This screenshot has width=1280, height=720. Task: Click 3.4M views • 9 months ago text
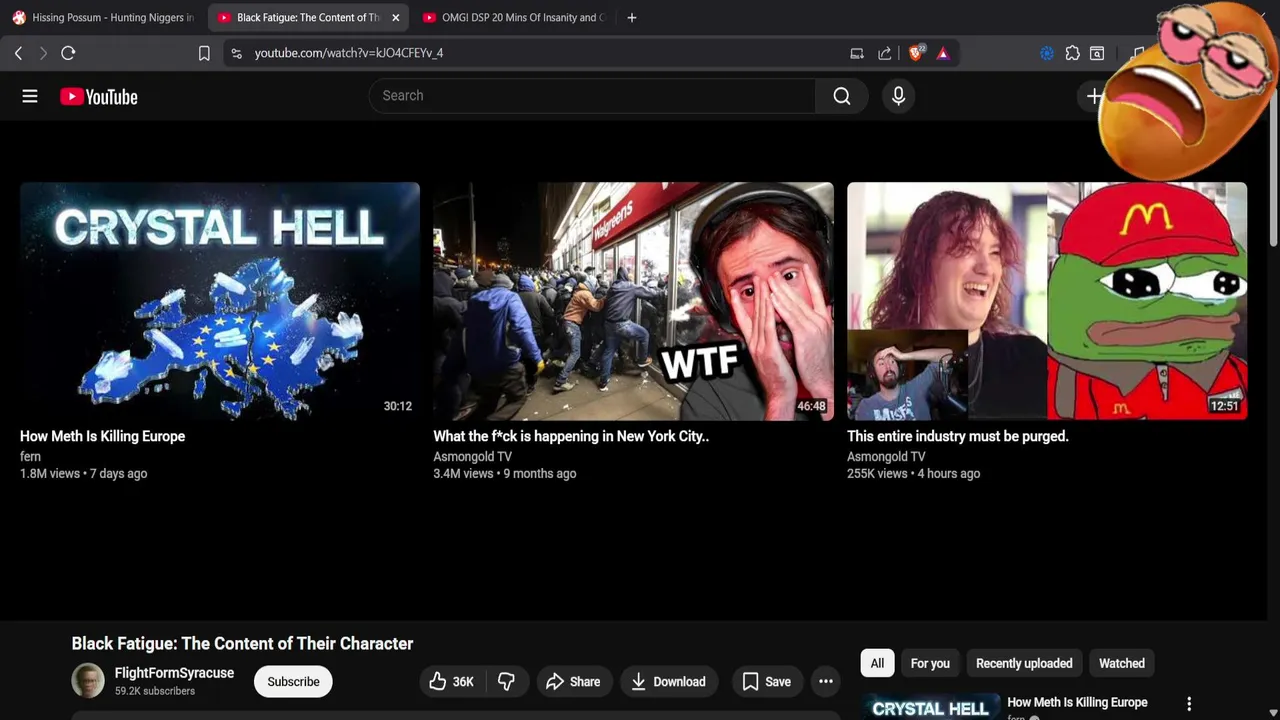[504, 473]
